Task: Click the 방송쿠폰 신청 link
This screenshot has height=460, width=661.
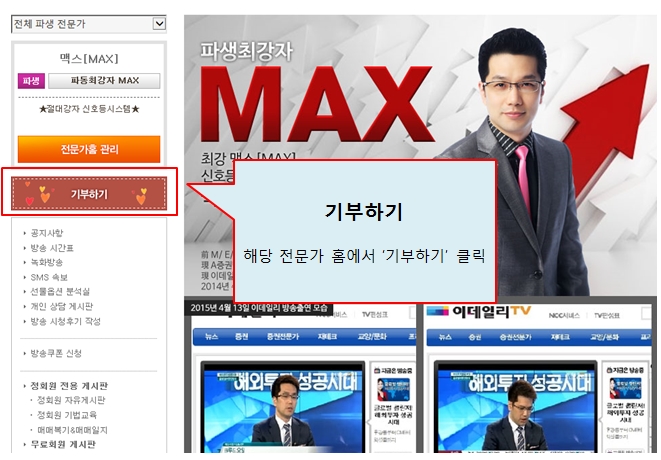Action: coord(56,353)
